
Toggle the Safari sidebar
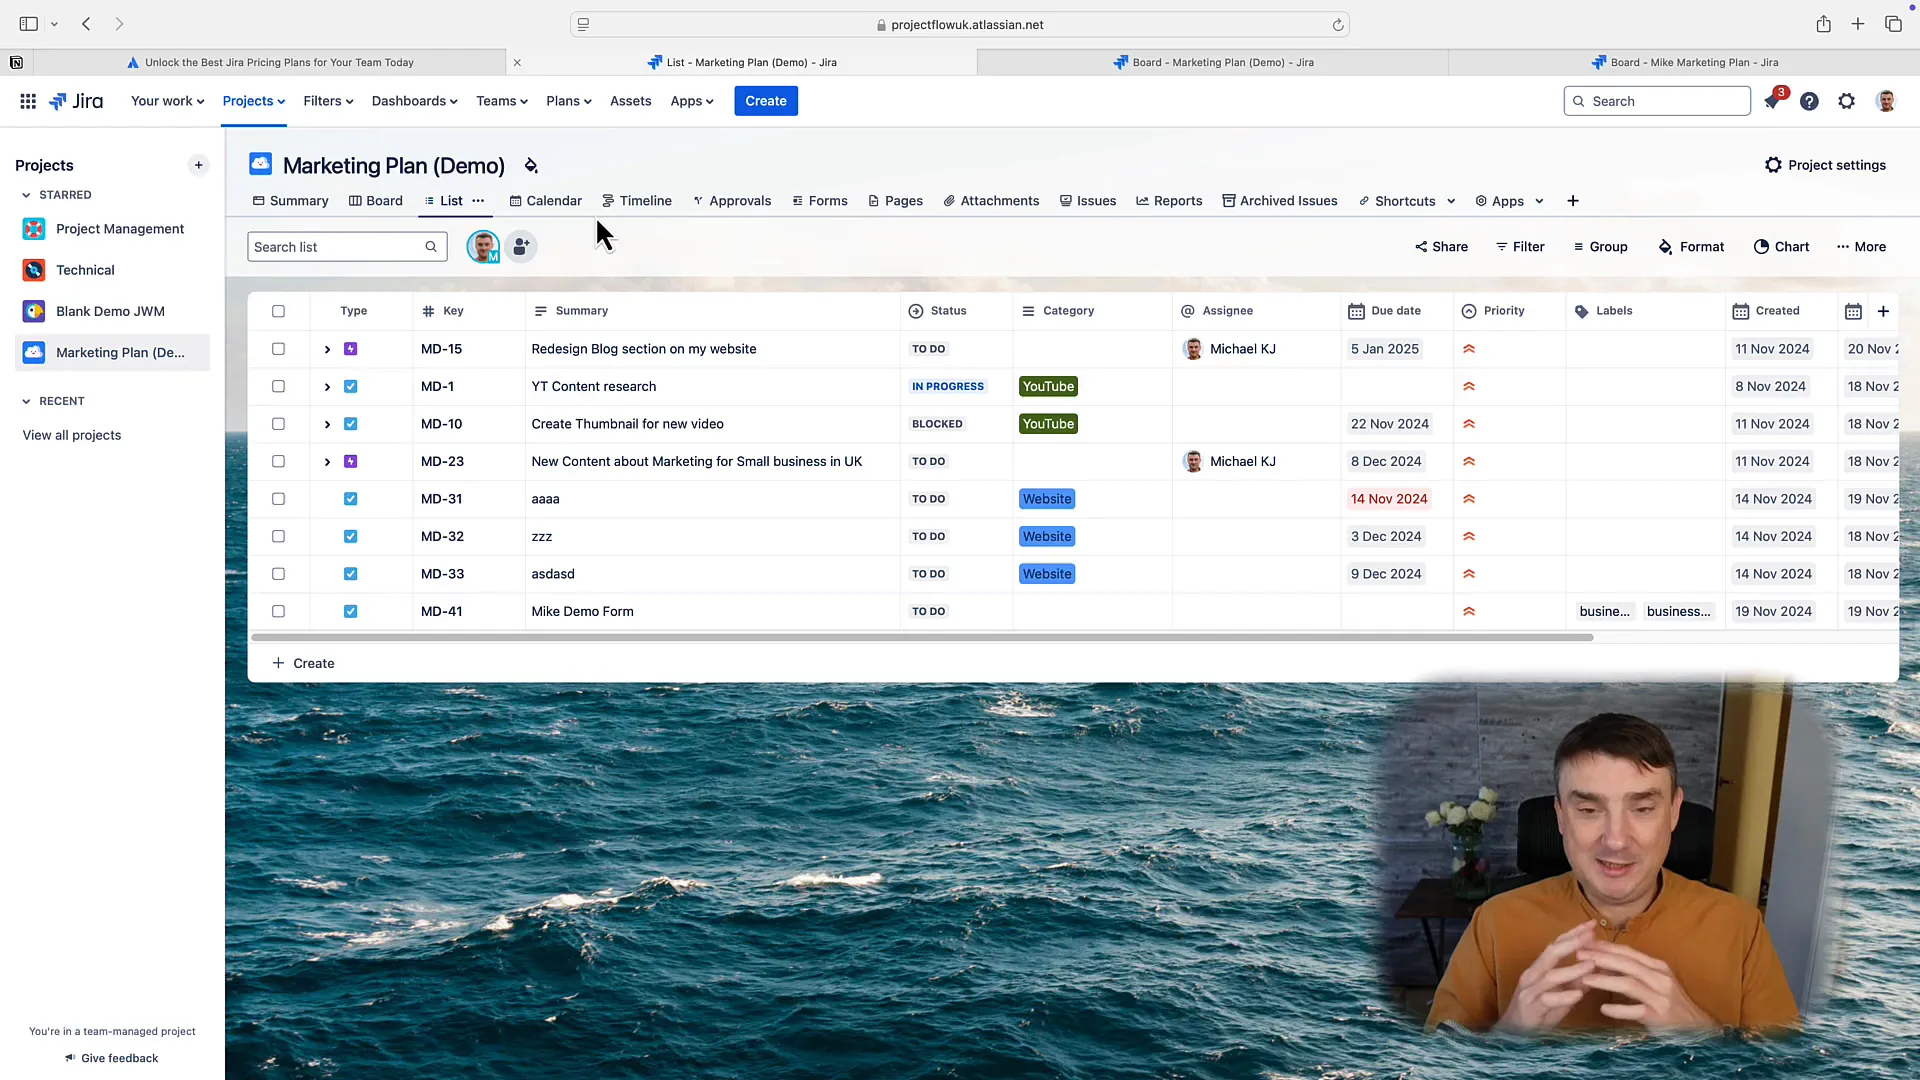click(28, 24)
